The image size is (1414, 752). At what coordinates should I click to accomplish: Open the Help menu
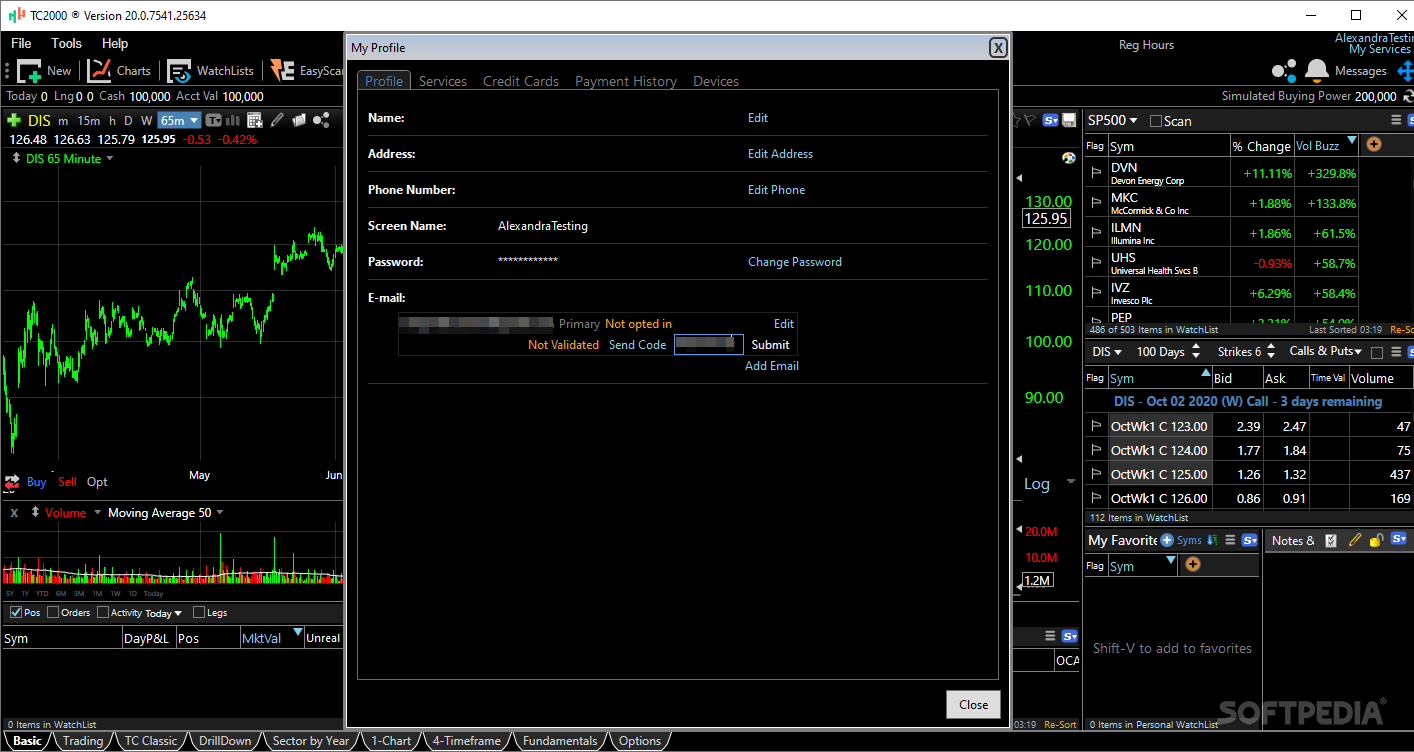click(x=115, y=43)
